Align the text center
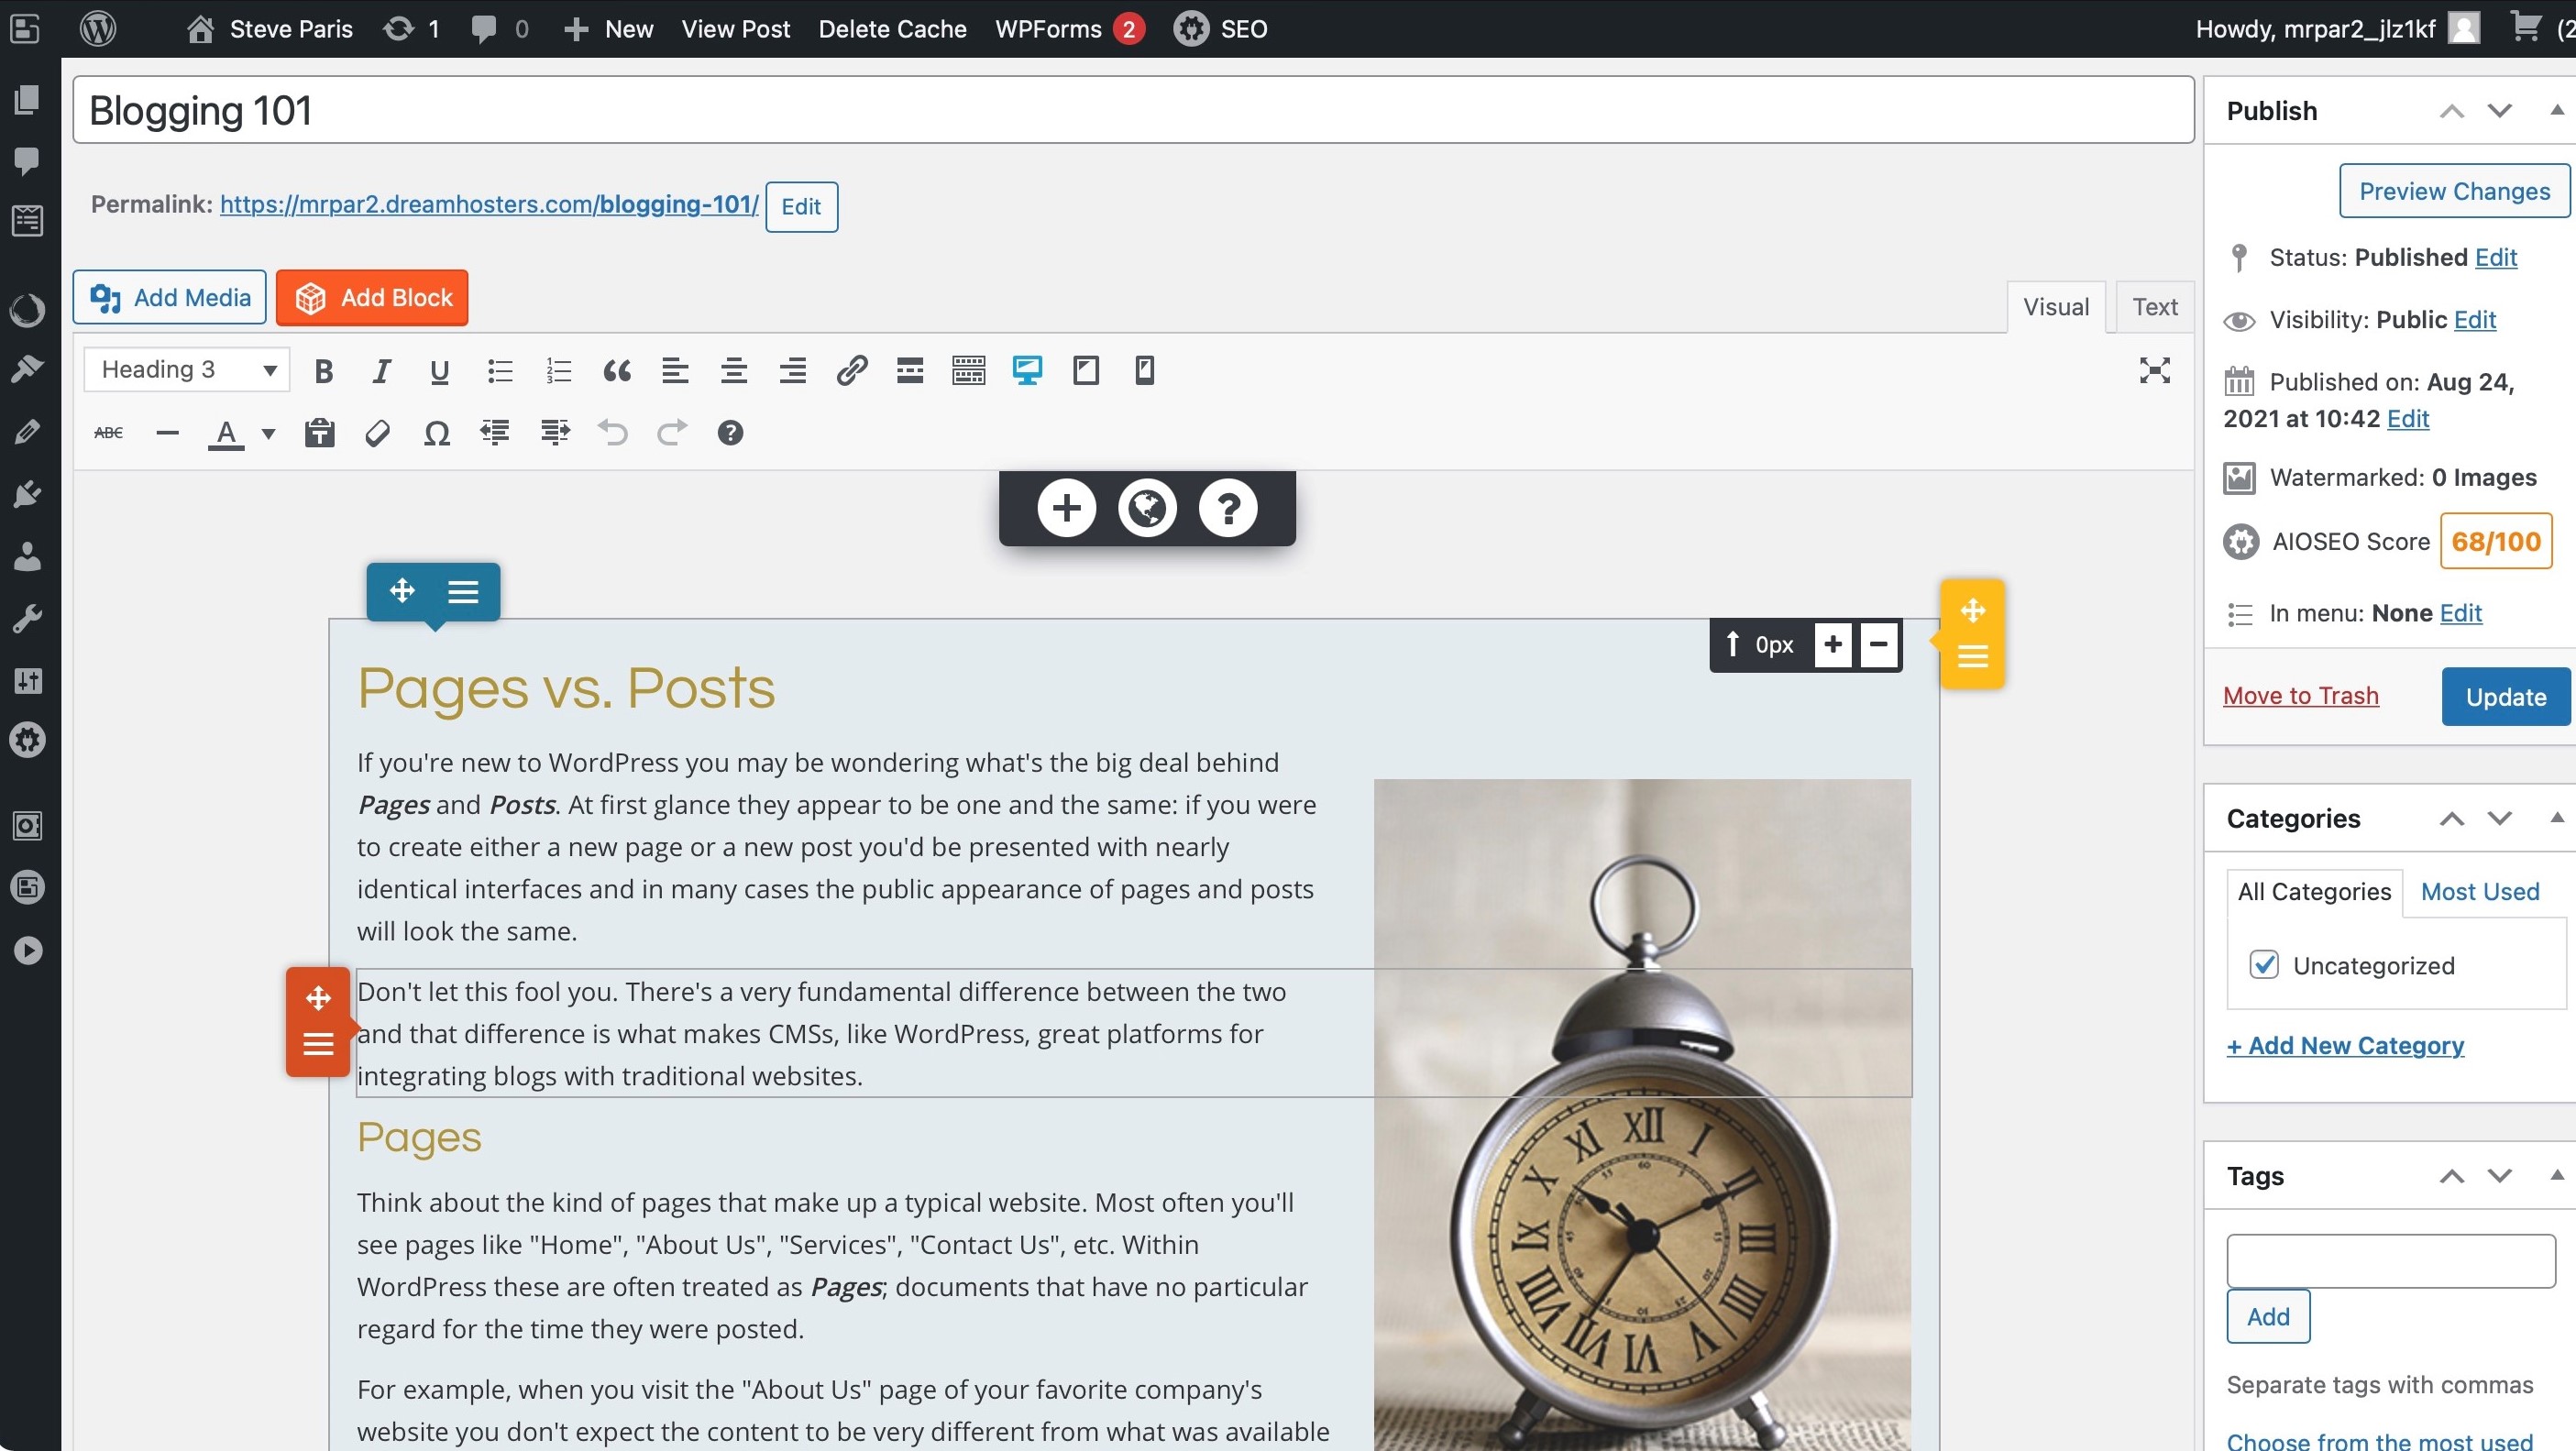The height and width of the screenshot is (1451, 2576). coord(733,370)
